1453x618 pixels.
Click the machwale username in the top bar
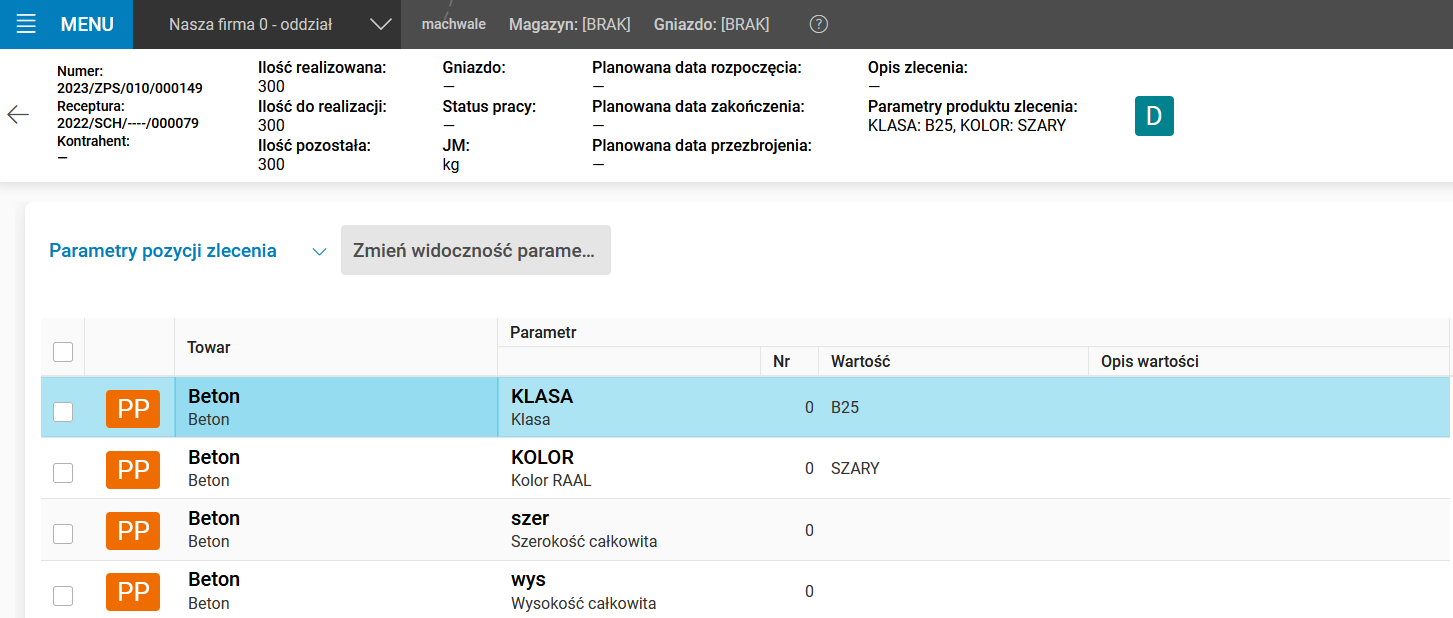point(453,24)
